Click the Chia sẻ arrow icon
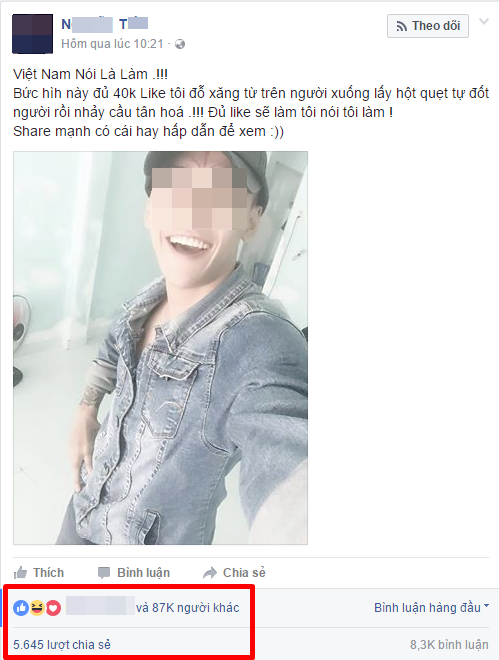Image resolution: width=499 pixels, height=660 pixels. (x=210, y=573)
